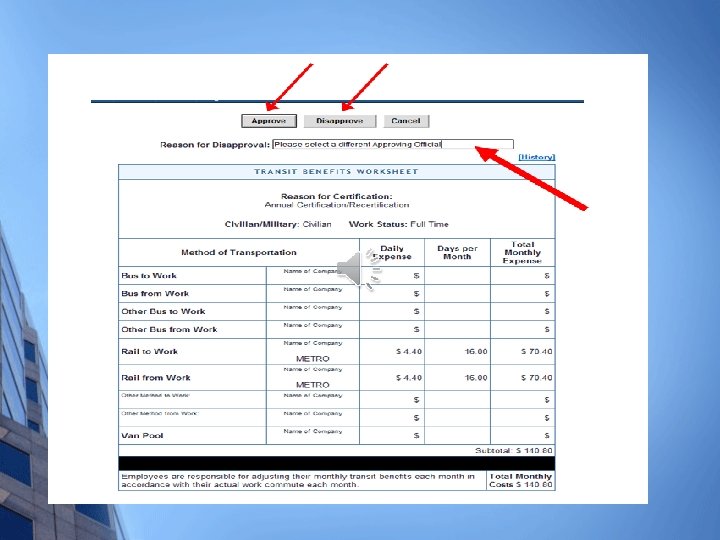Select the Work Status value Full Time

[x=429, y=224]
